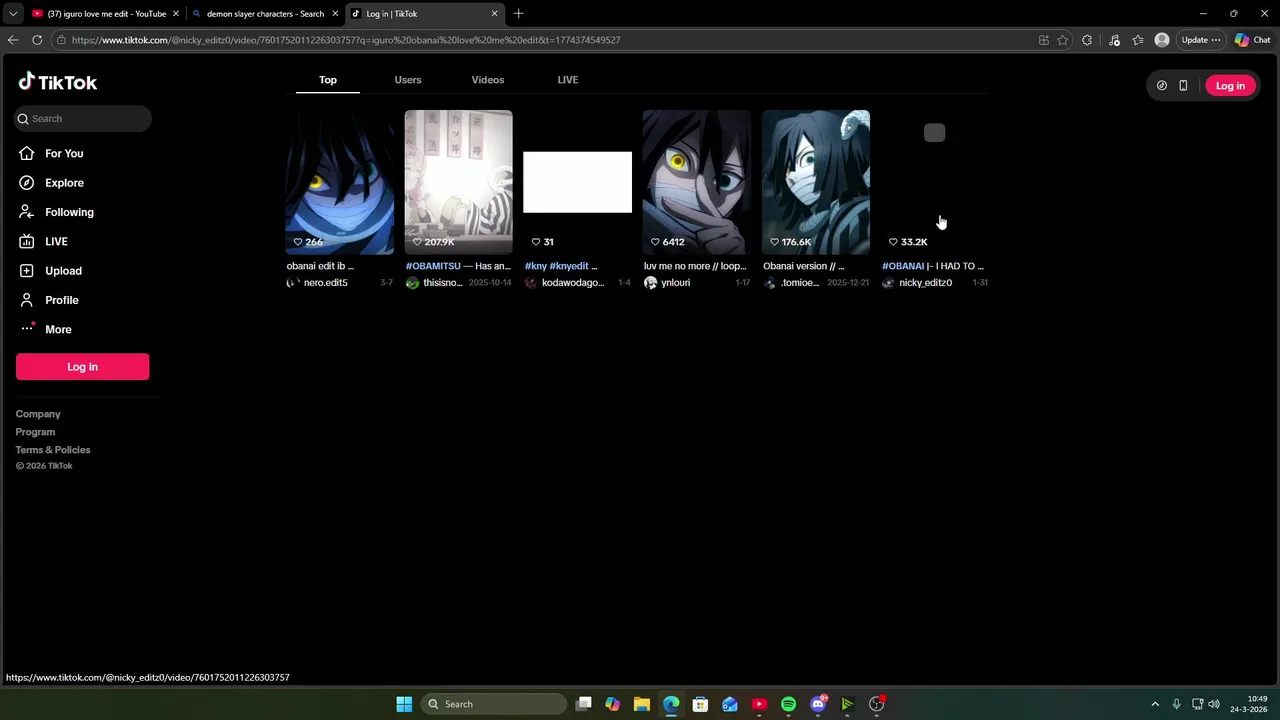Reload the page
Image resolution: width=1280 pixels, height=720 pixels.
[37, 40]
